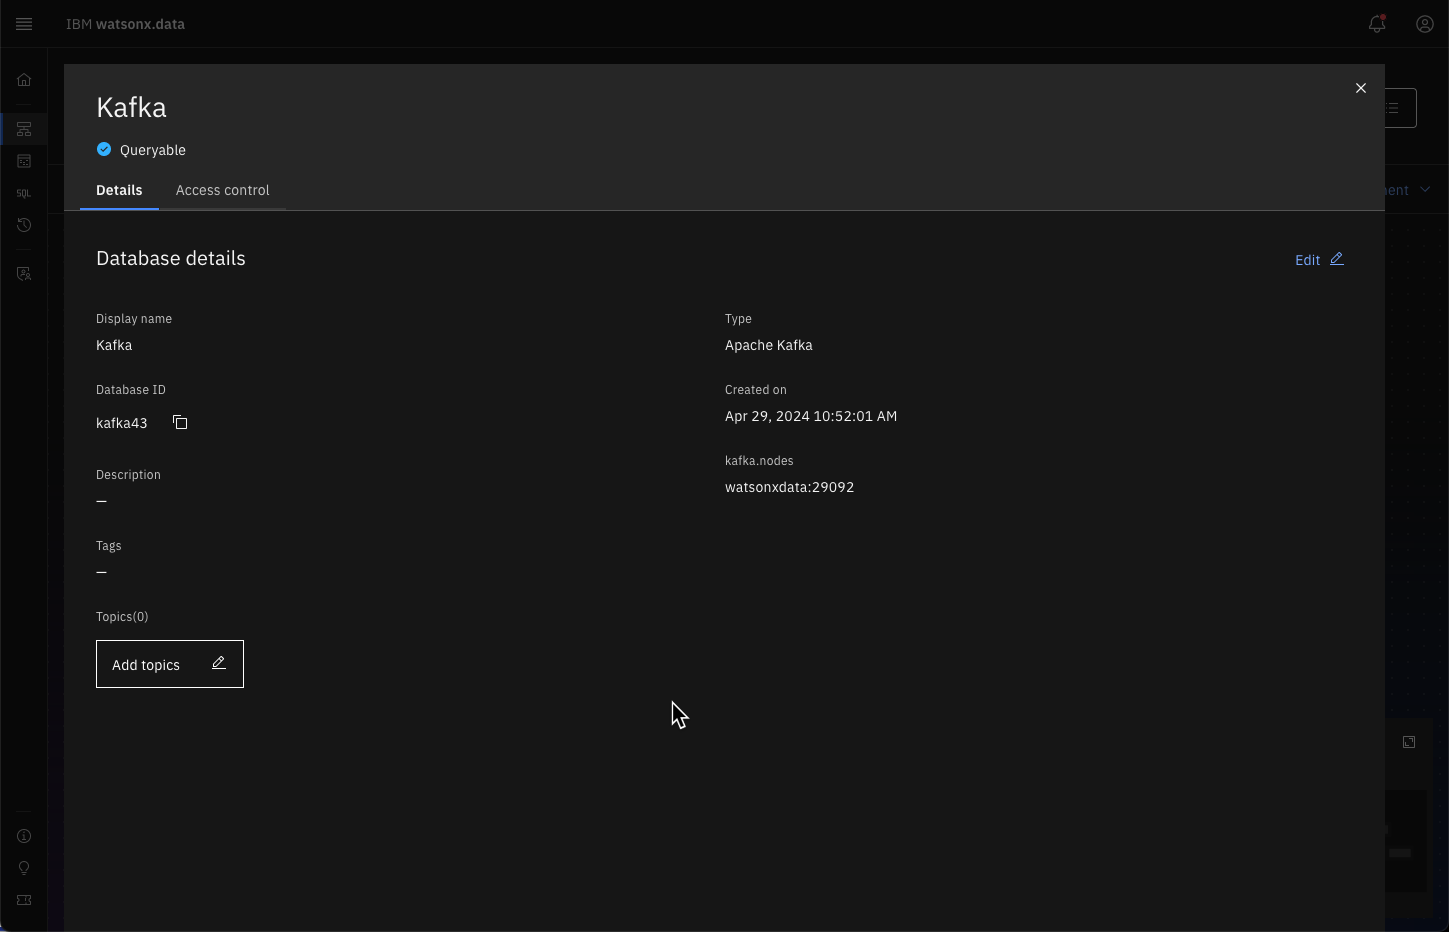Viewport: 1449px width, 932px height.
Task: Click the Add topics button
Action: [170, 664]
